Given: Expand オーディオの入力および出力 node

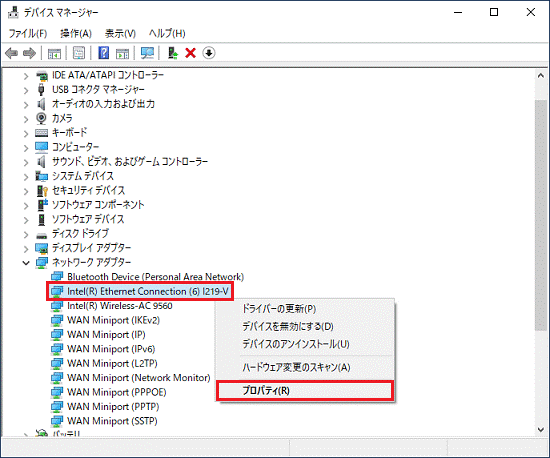Looking at the screenshot, I should (x=26, y=105).
